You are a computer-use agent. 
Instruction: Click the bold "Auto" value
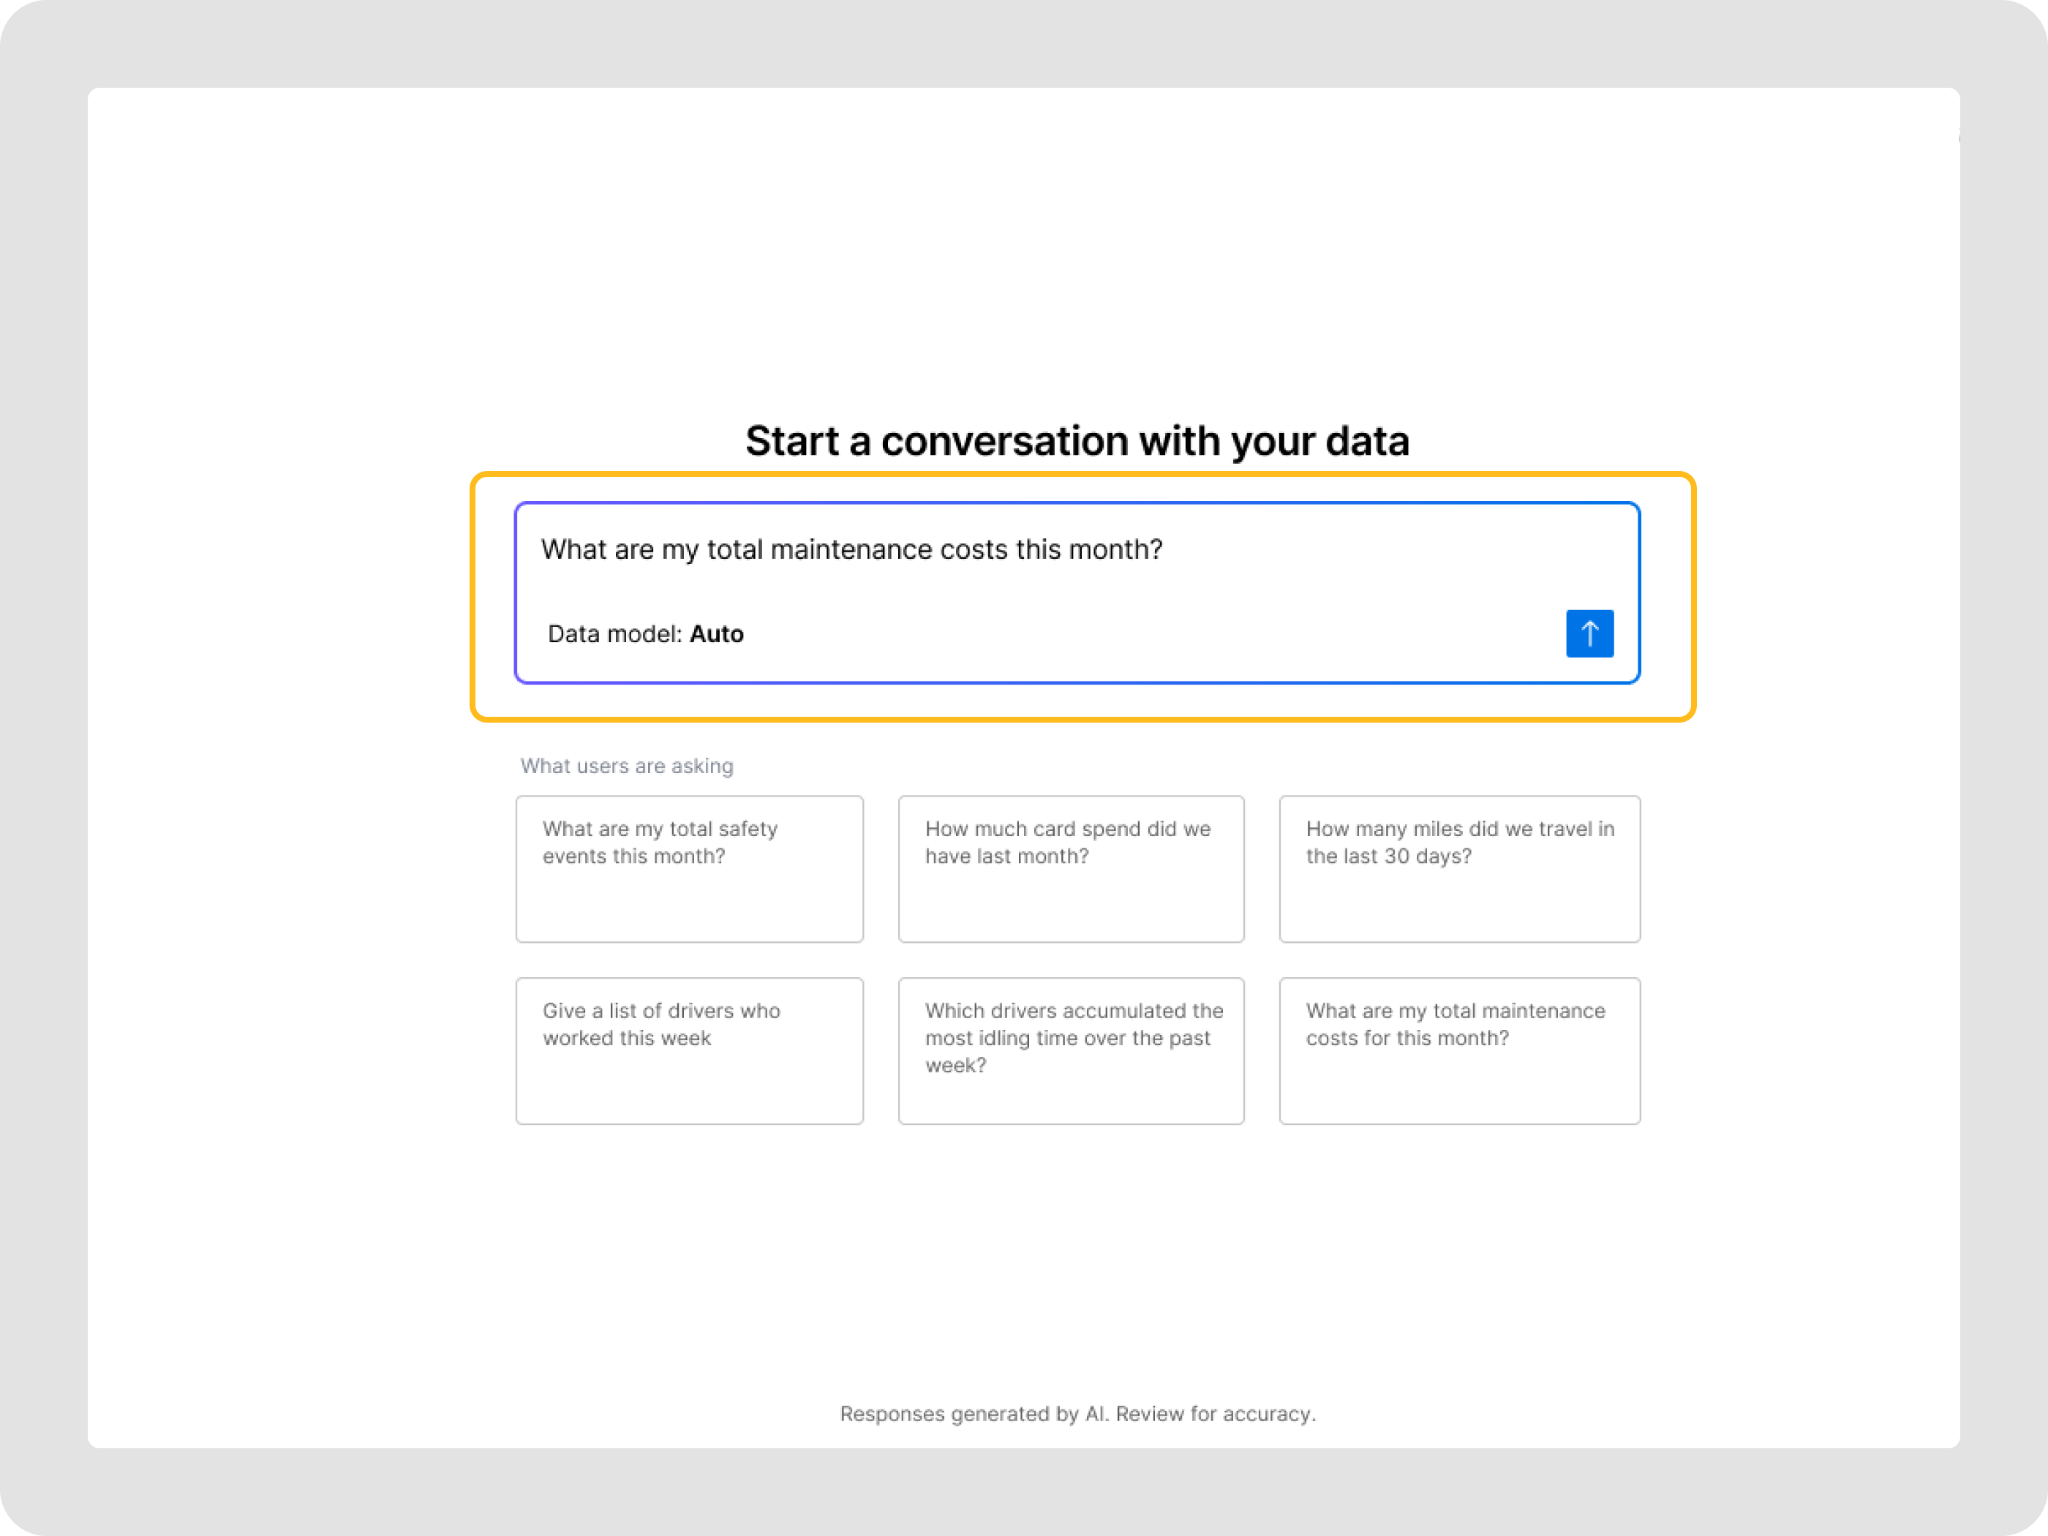(717, 634)
